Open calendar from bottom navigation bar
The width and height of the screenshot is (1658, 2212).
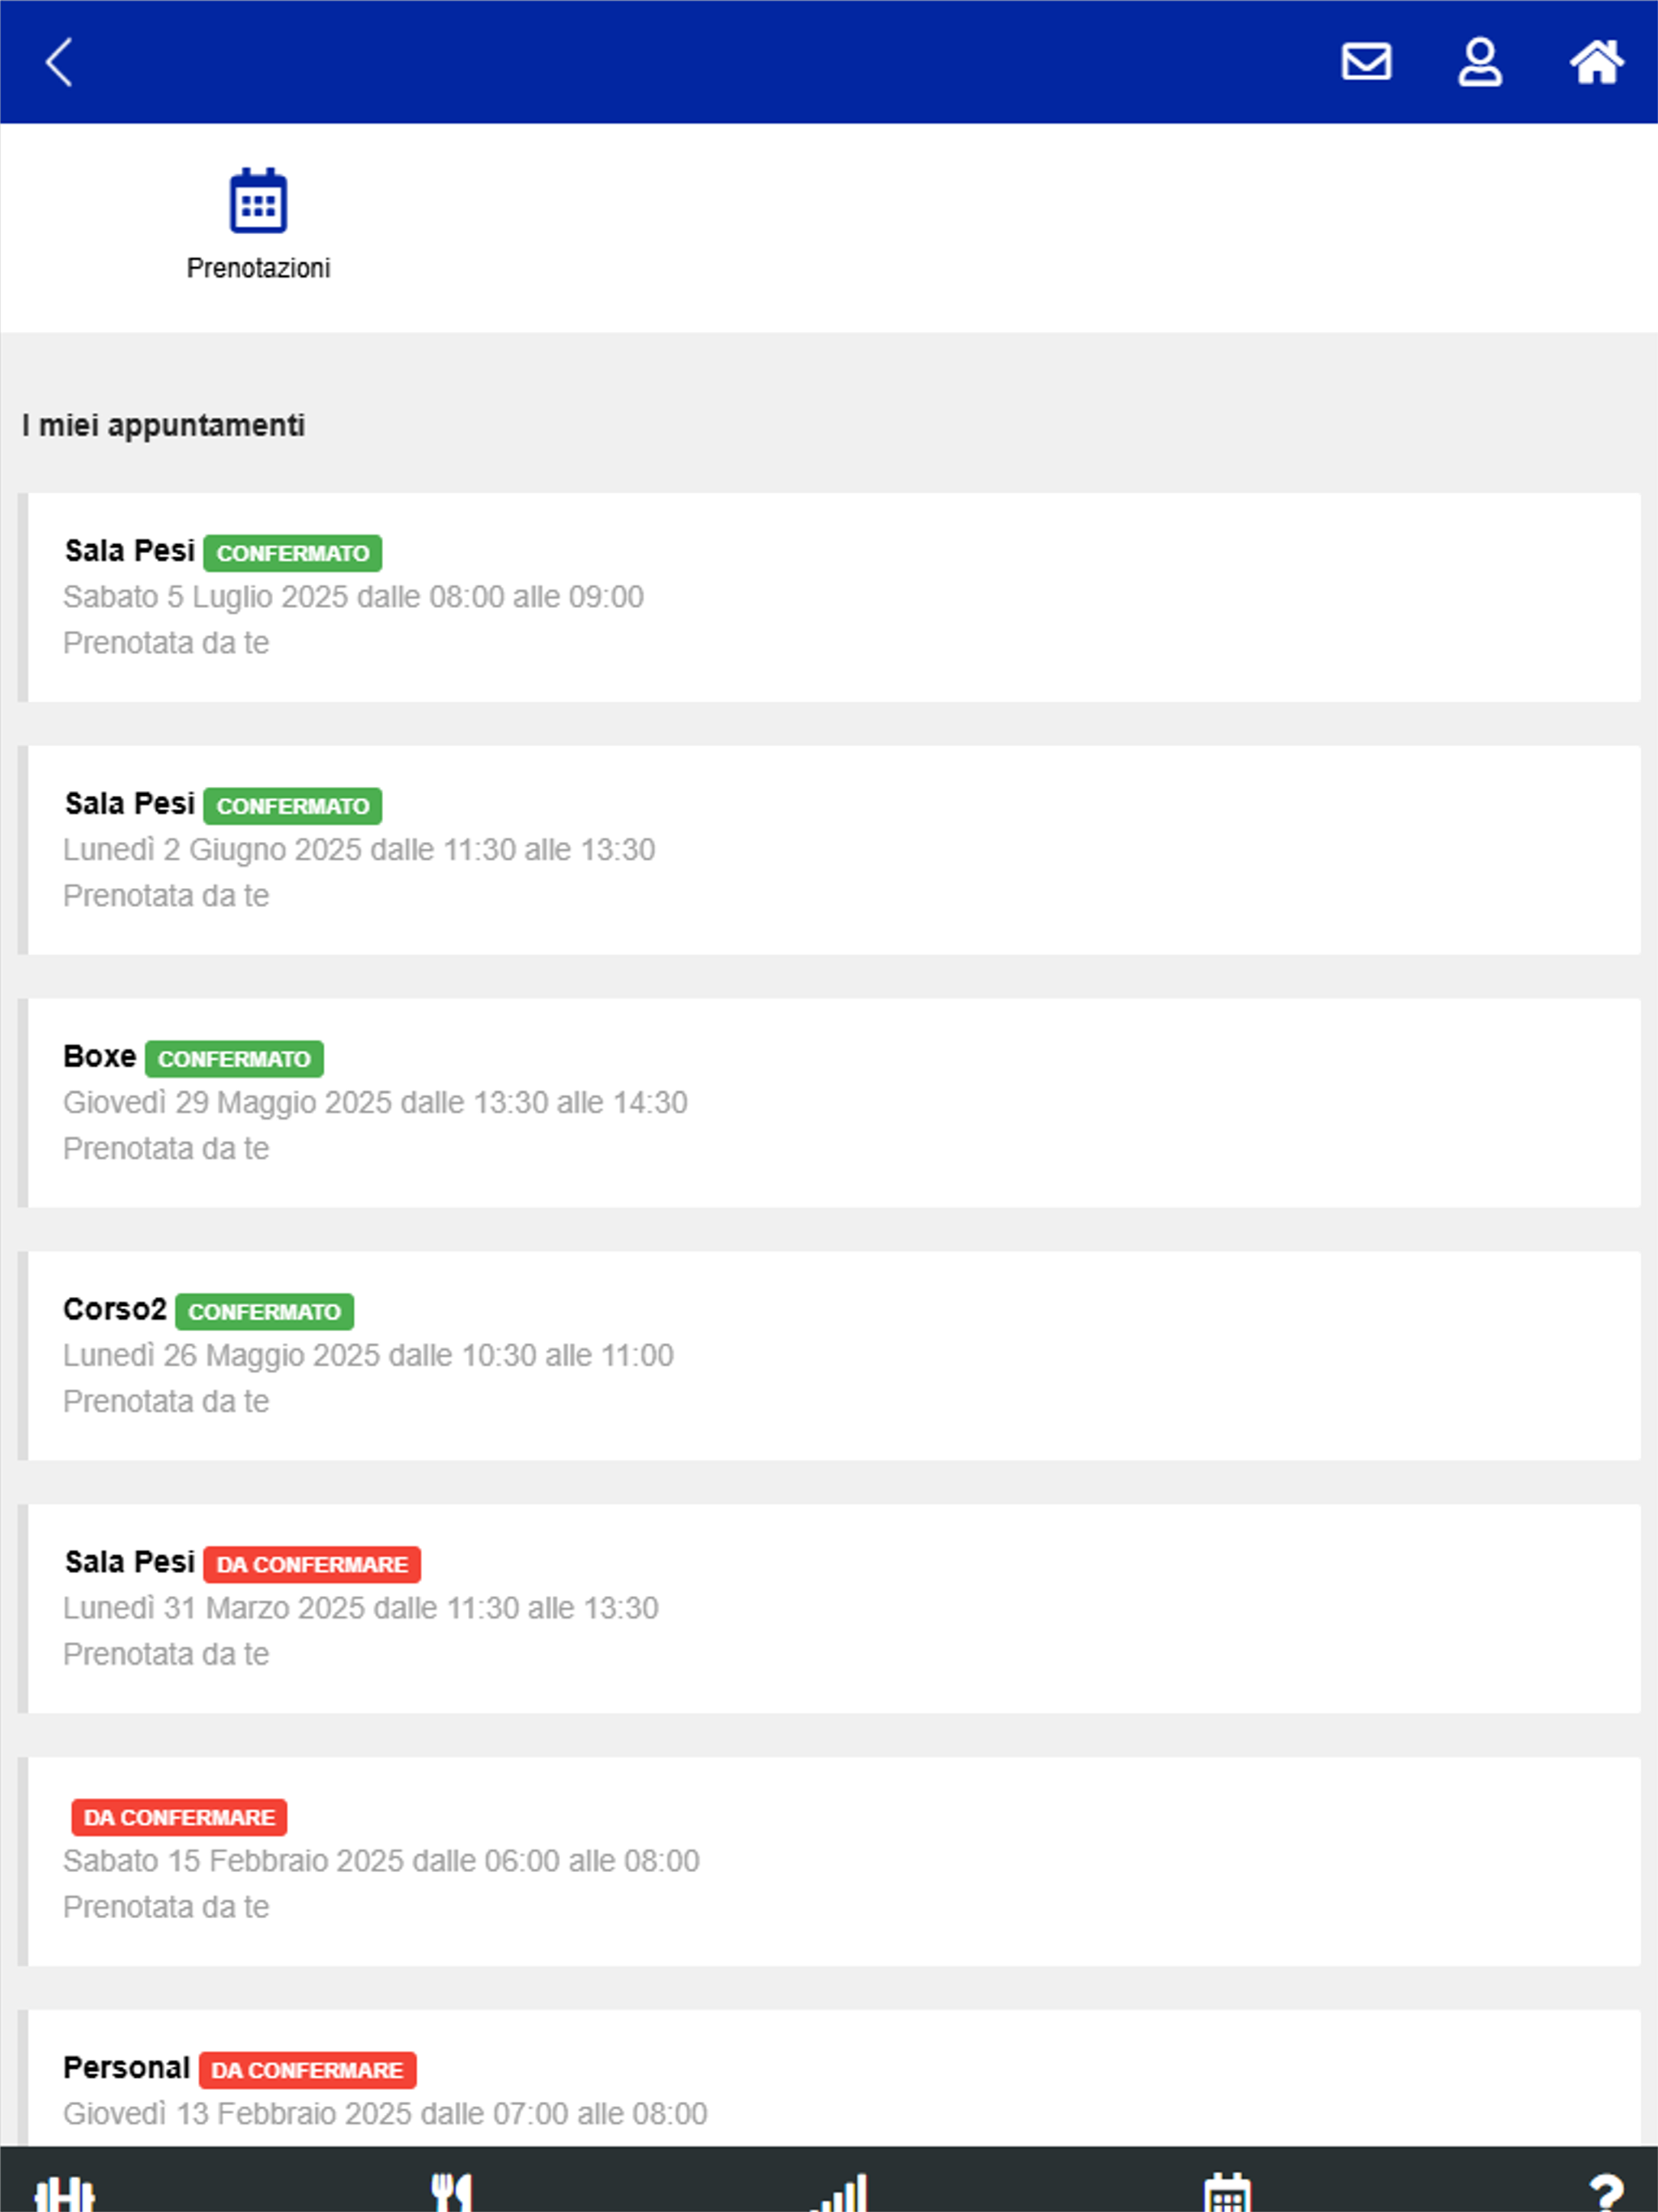[x=1227, y=2192]
